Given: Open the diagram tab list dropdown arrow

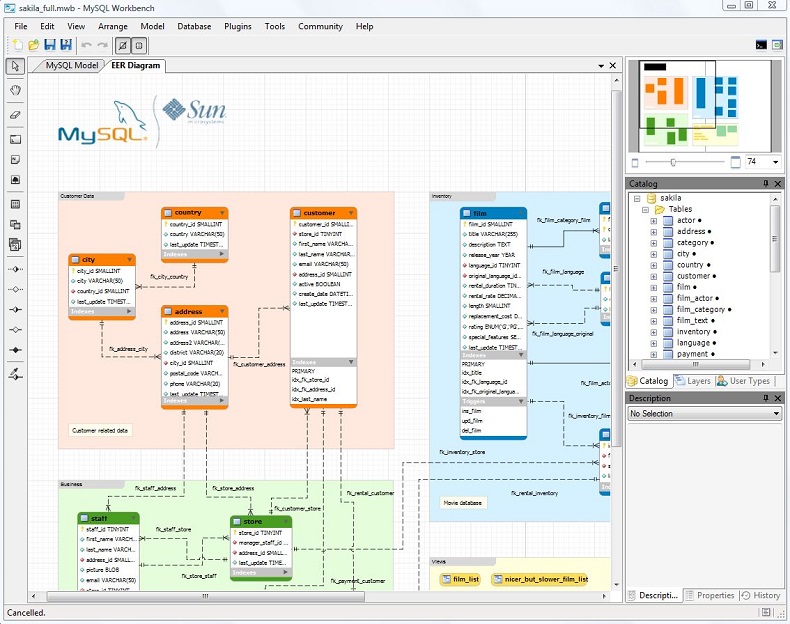Looking at the screenshot, I should [x=601, y=66].
